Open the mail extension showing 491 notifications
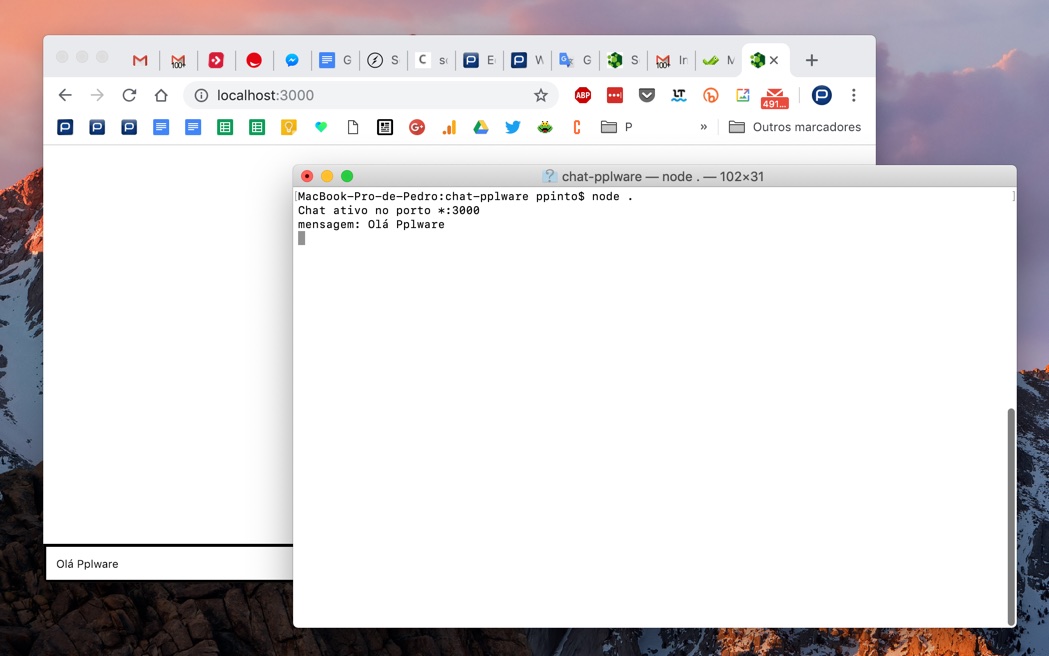This screenshot has width=1049, height=656. point(773,95)
